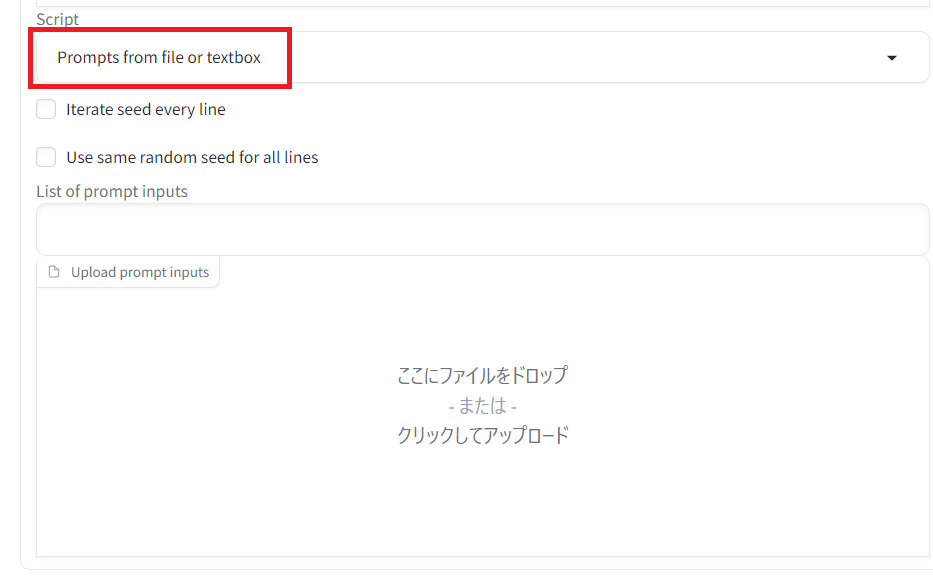Enable the 'Iterate seed every line' checkbox
This screenshot has height=579, width=933.
46,109
